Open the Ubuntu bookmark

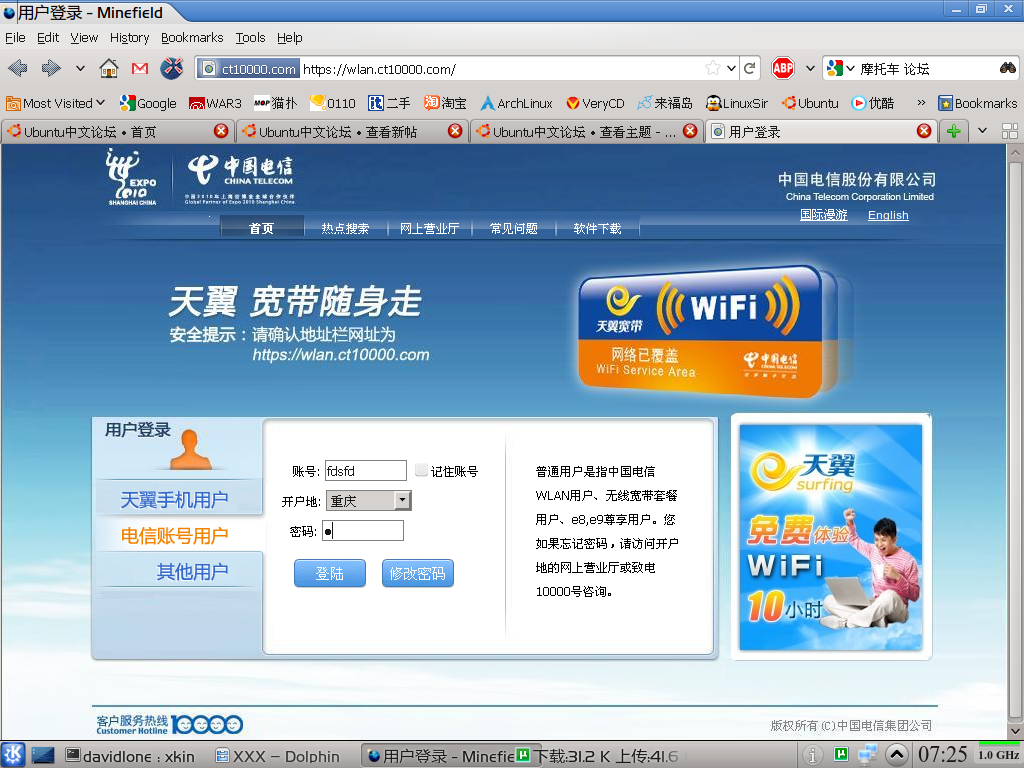tap(810, 103)
